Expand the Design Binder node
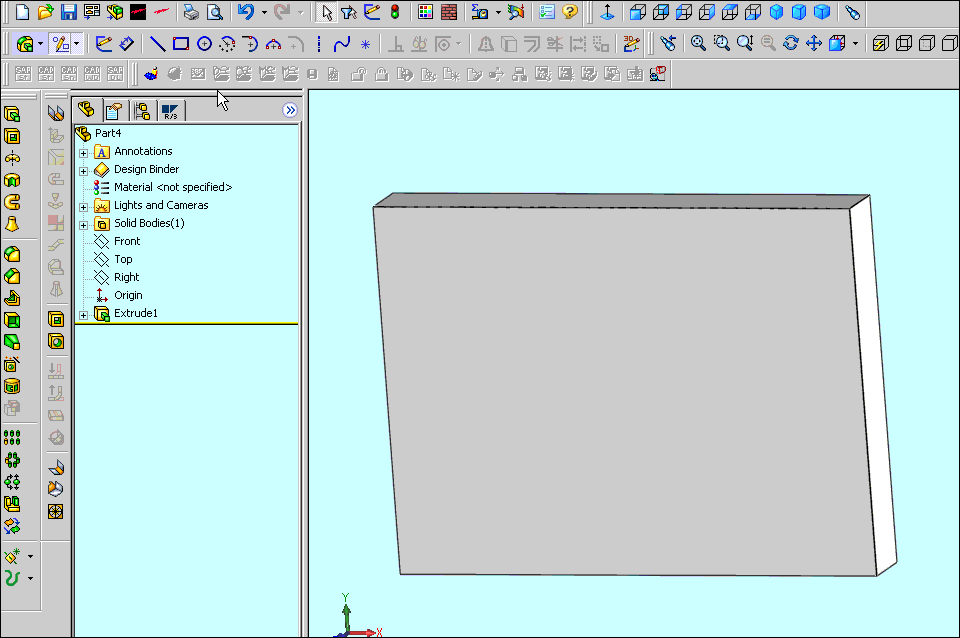The image size is (960, 638). (83, 171)
